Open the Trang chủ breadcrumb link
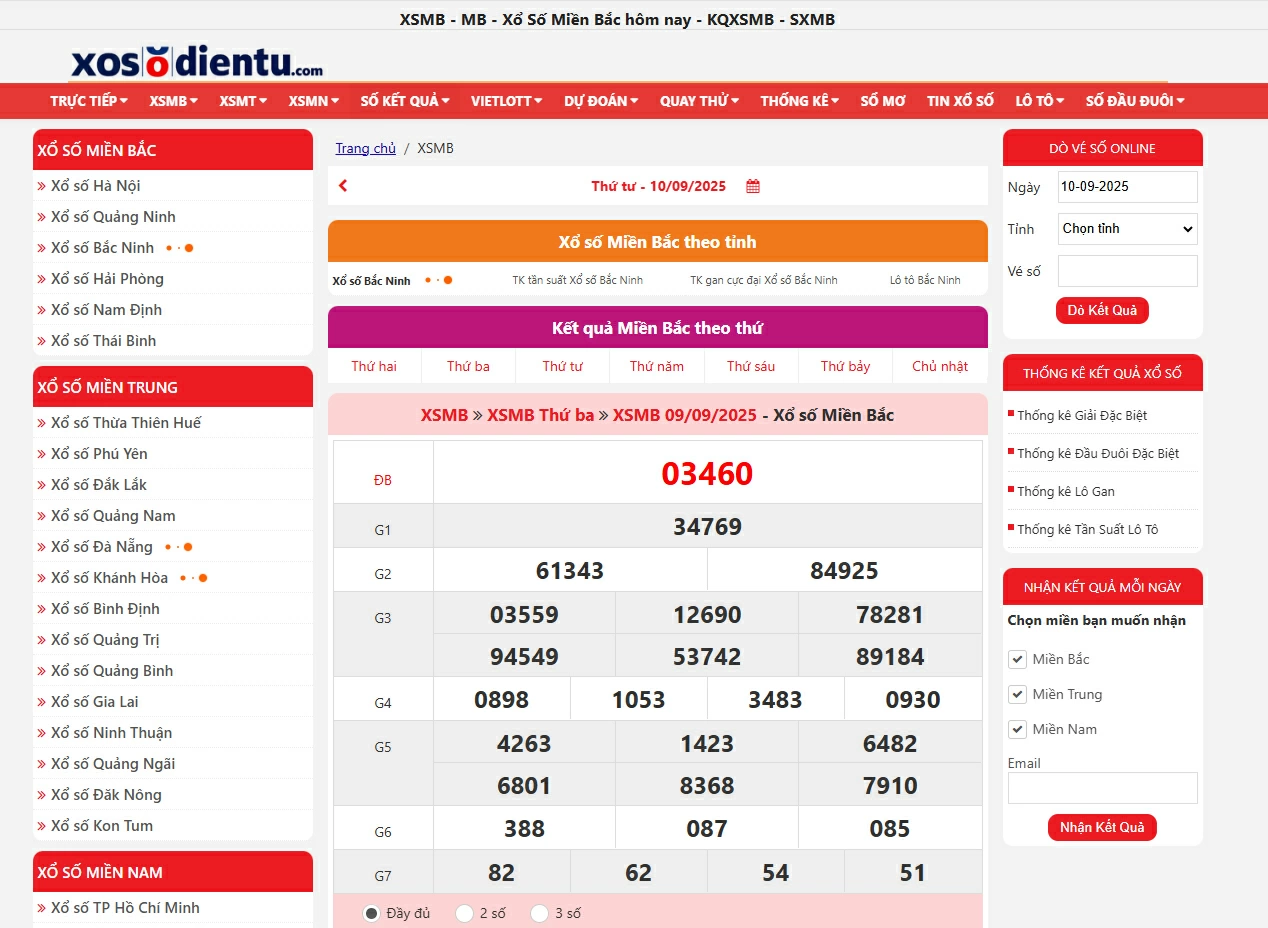The height and width of the screenshot is (928, 1268). click(x=365, y=148)
